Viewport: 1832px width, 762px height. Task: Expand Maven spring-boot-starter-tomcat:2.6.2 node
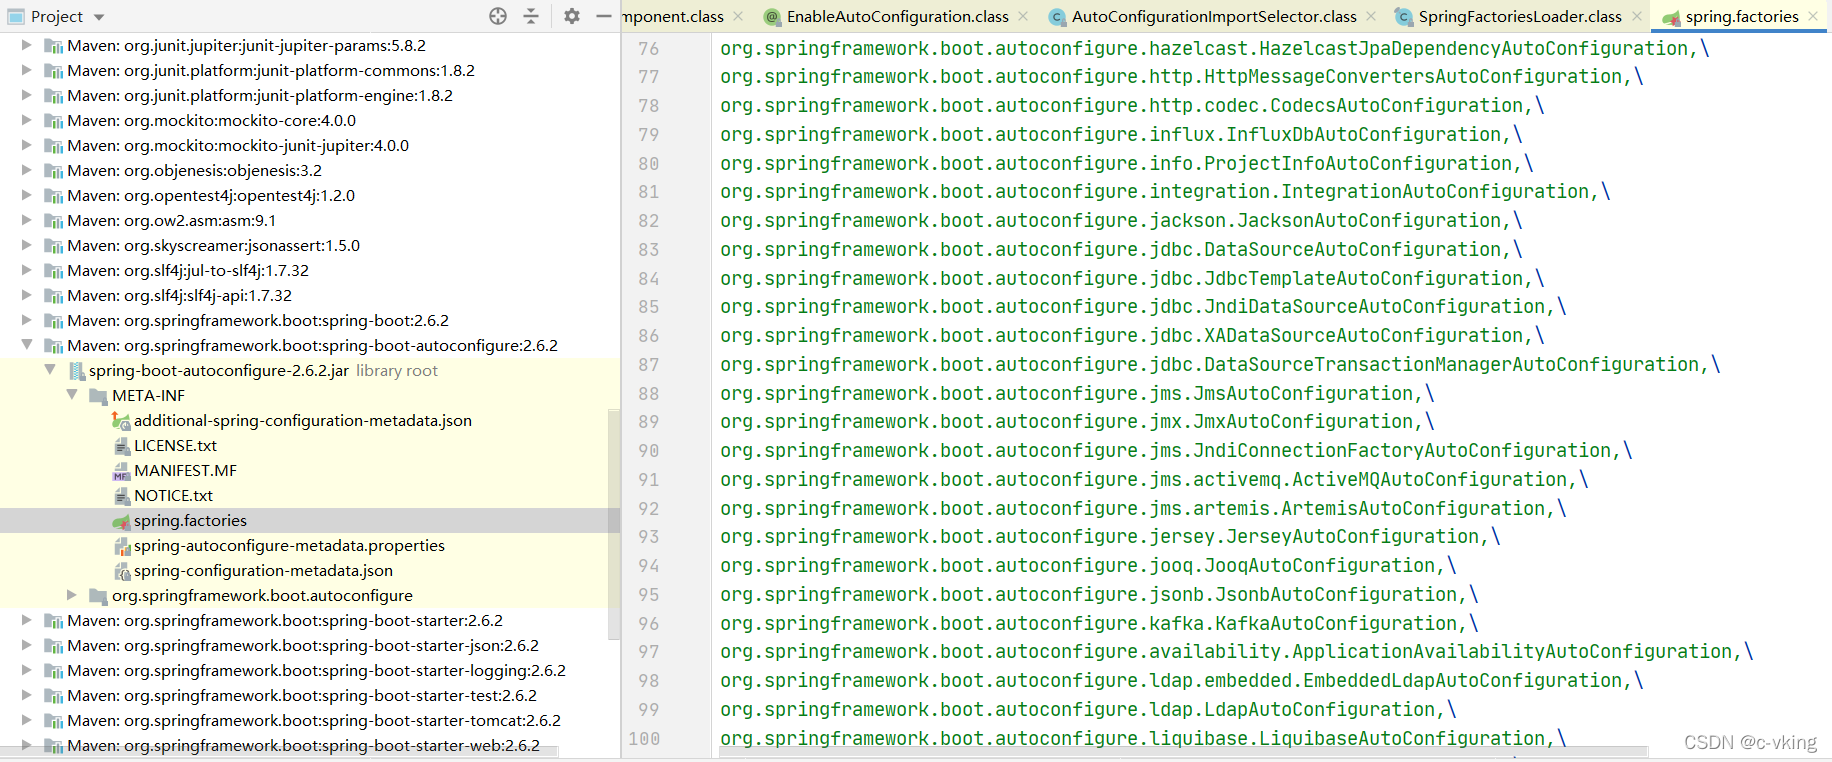click(x=27, y=720)
